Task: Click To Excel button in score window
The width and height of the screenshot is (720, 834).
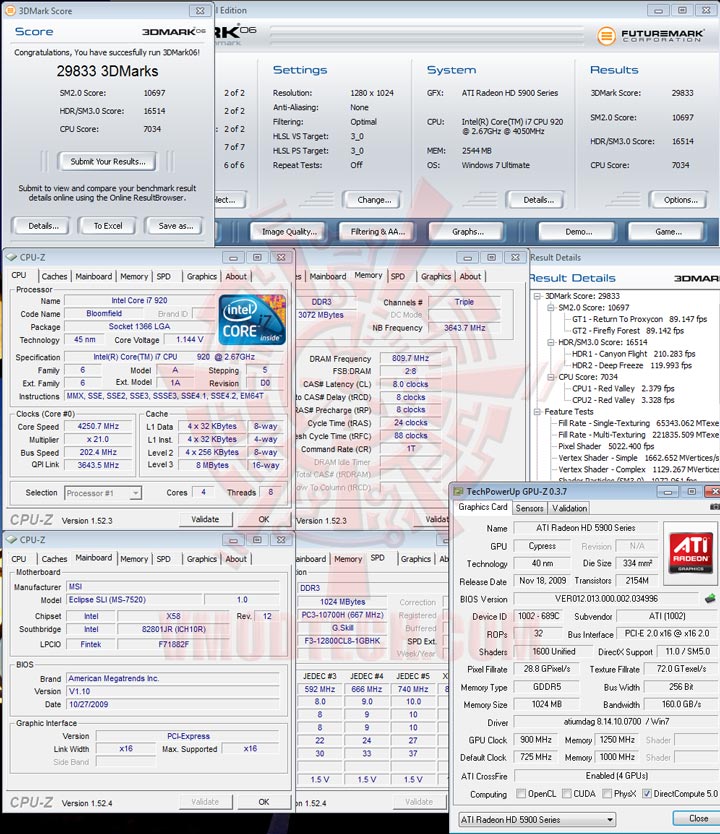Action: click(108, 226)
